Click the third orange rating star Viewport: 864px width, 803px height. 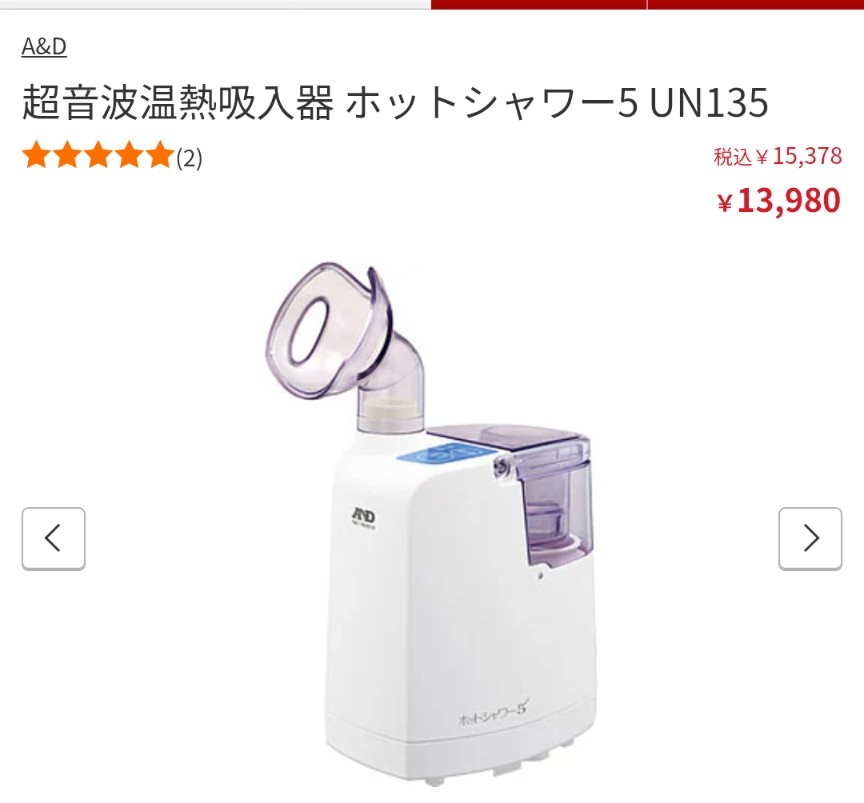[98, 156]
